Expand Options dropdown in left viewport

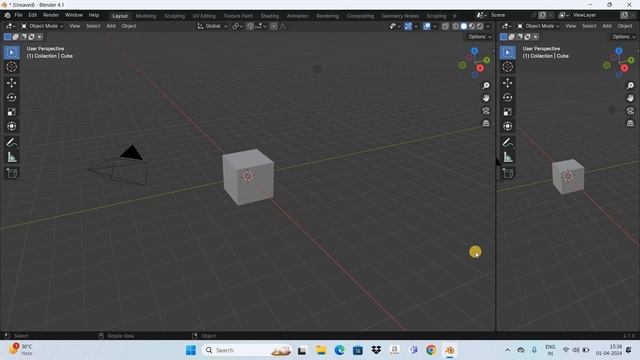(x=480, y=37)
